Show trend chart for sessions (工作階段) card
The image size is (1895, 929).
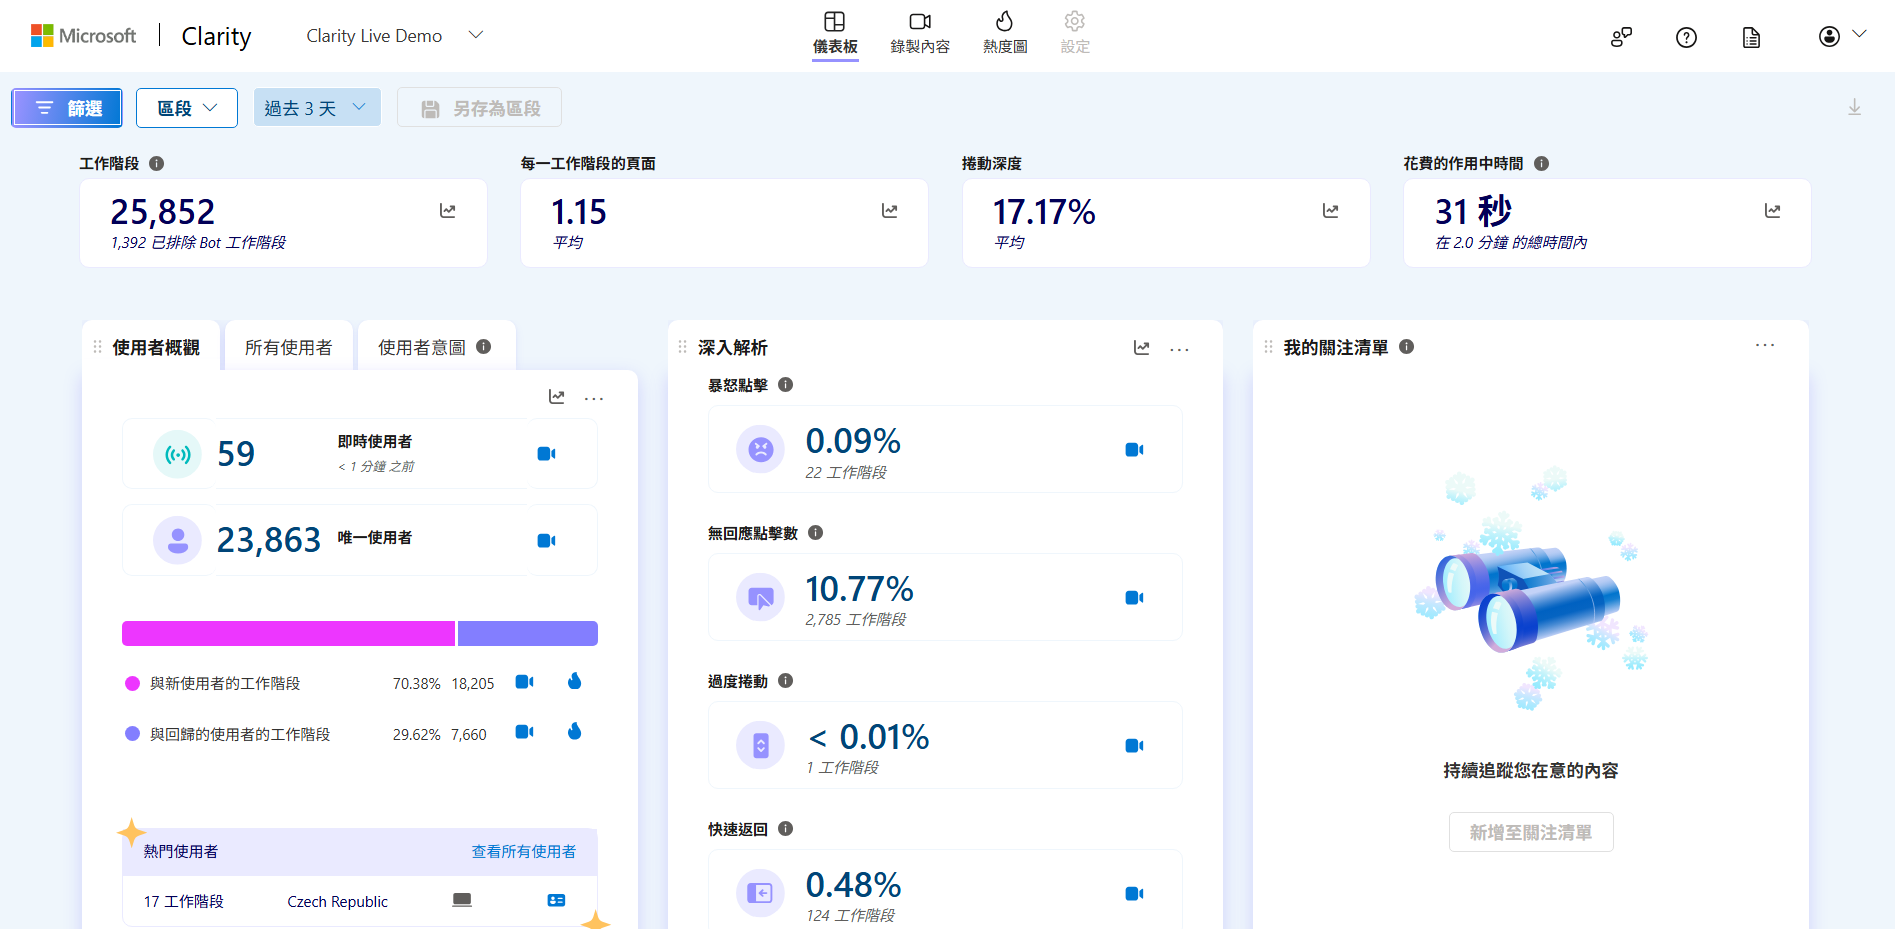point(448,211)
